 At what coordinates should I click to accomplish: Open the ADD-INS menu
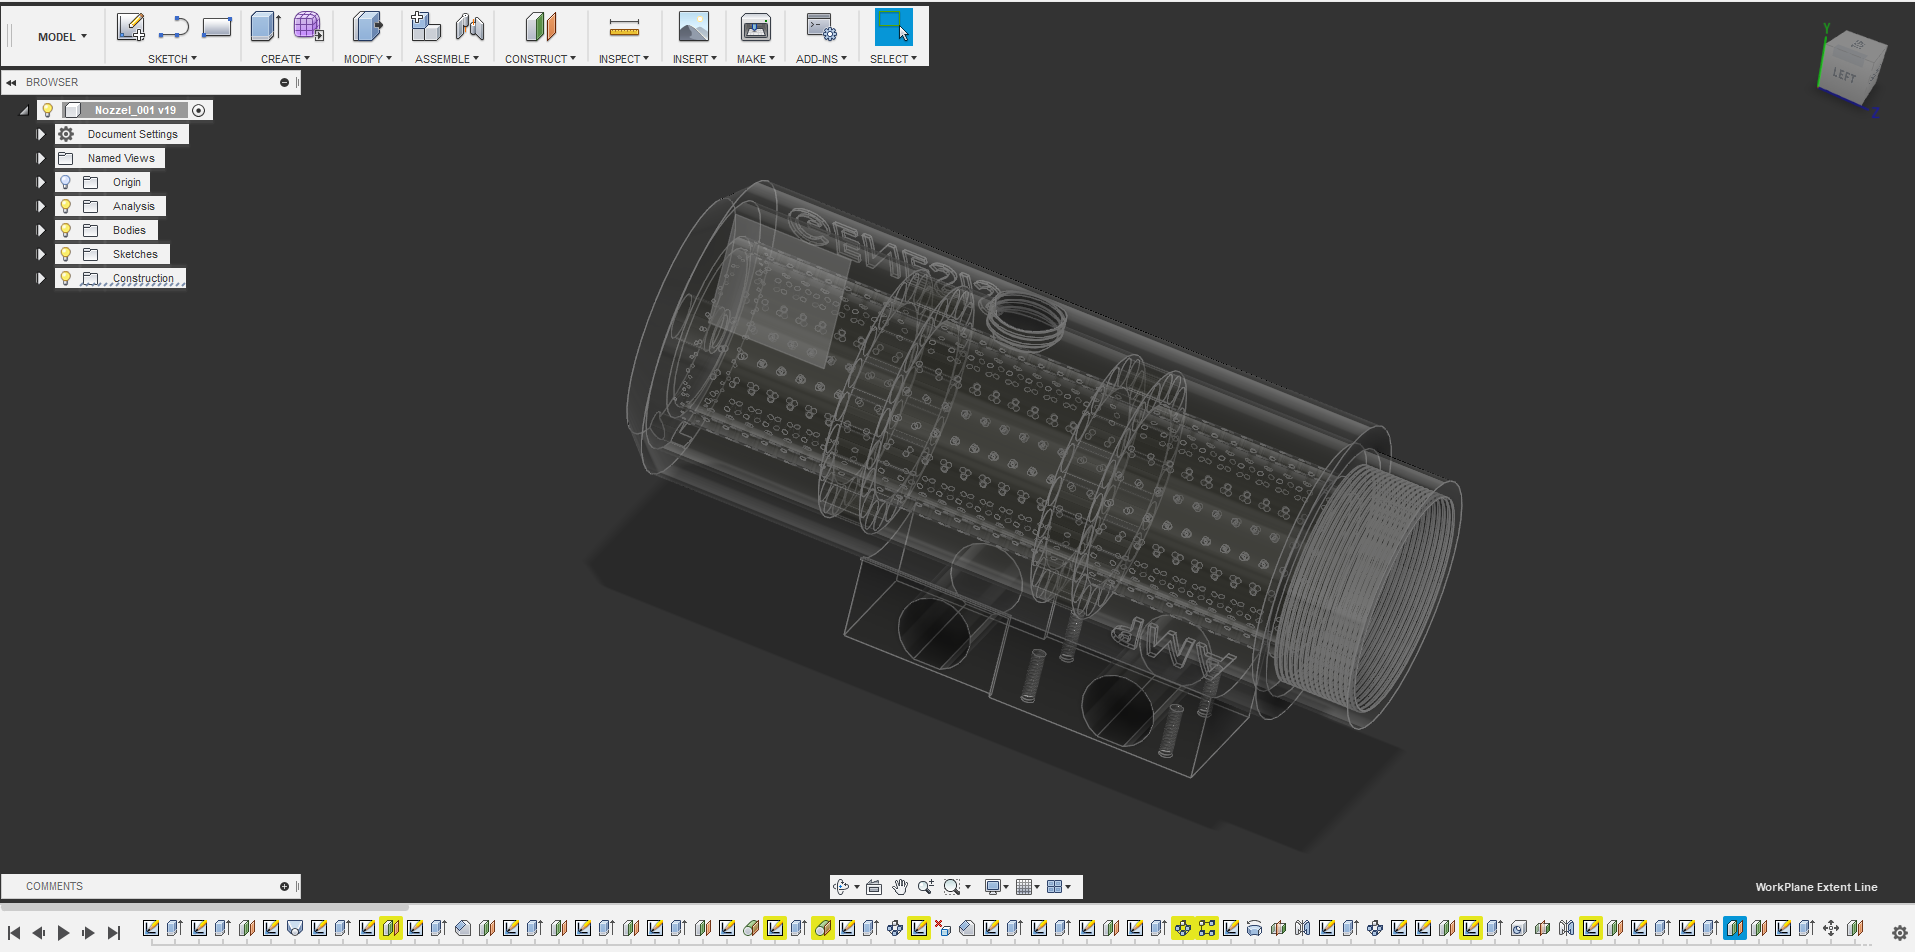point(821,59)
